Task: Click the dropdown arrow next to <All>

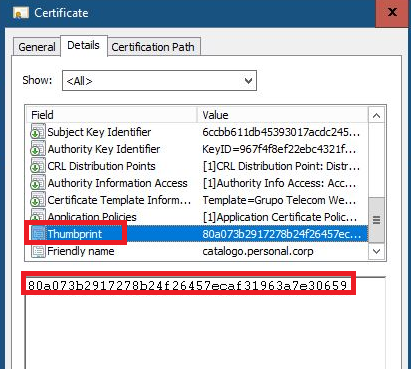Action: click(x=248, y=81)
